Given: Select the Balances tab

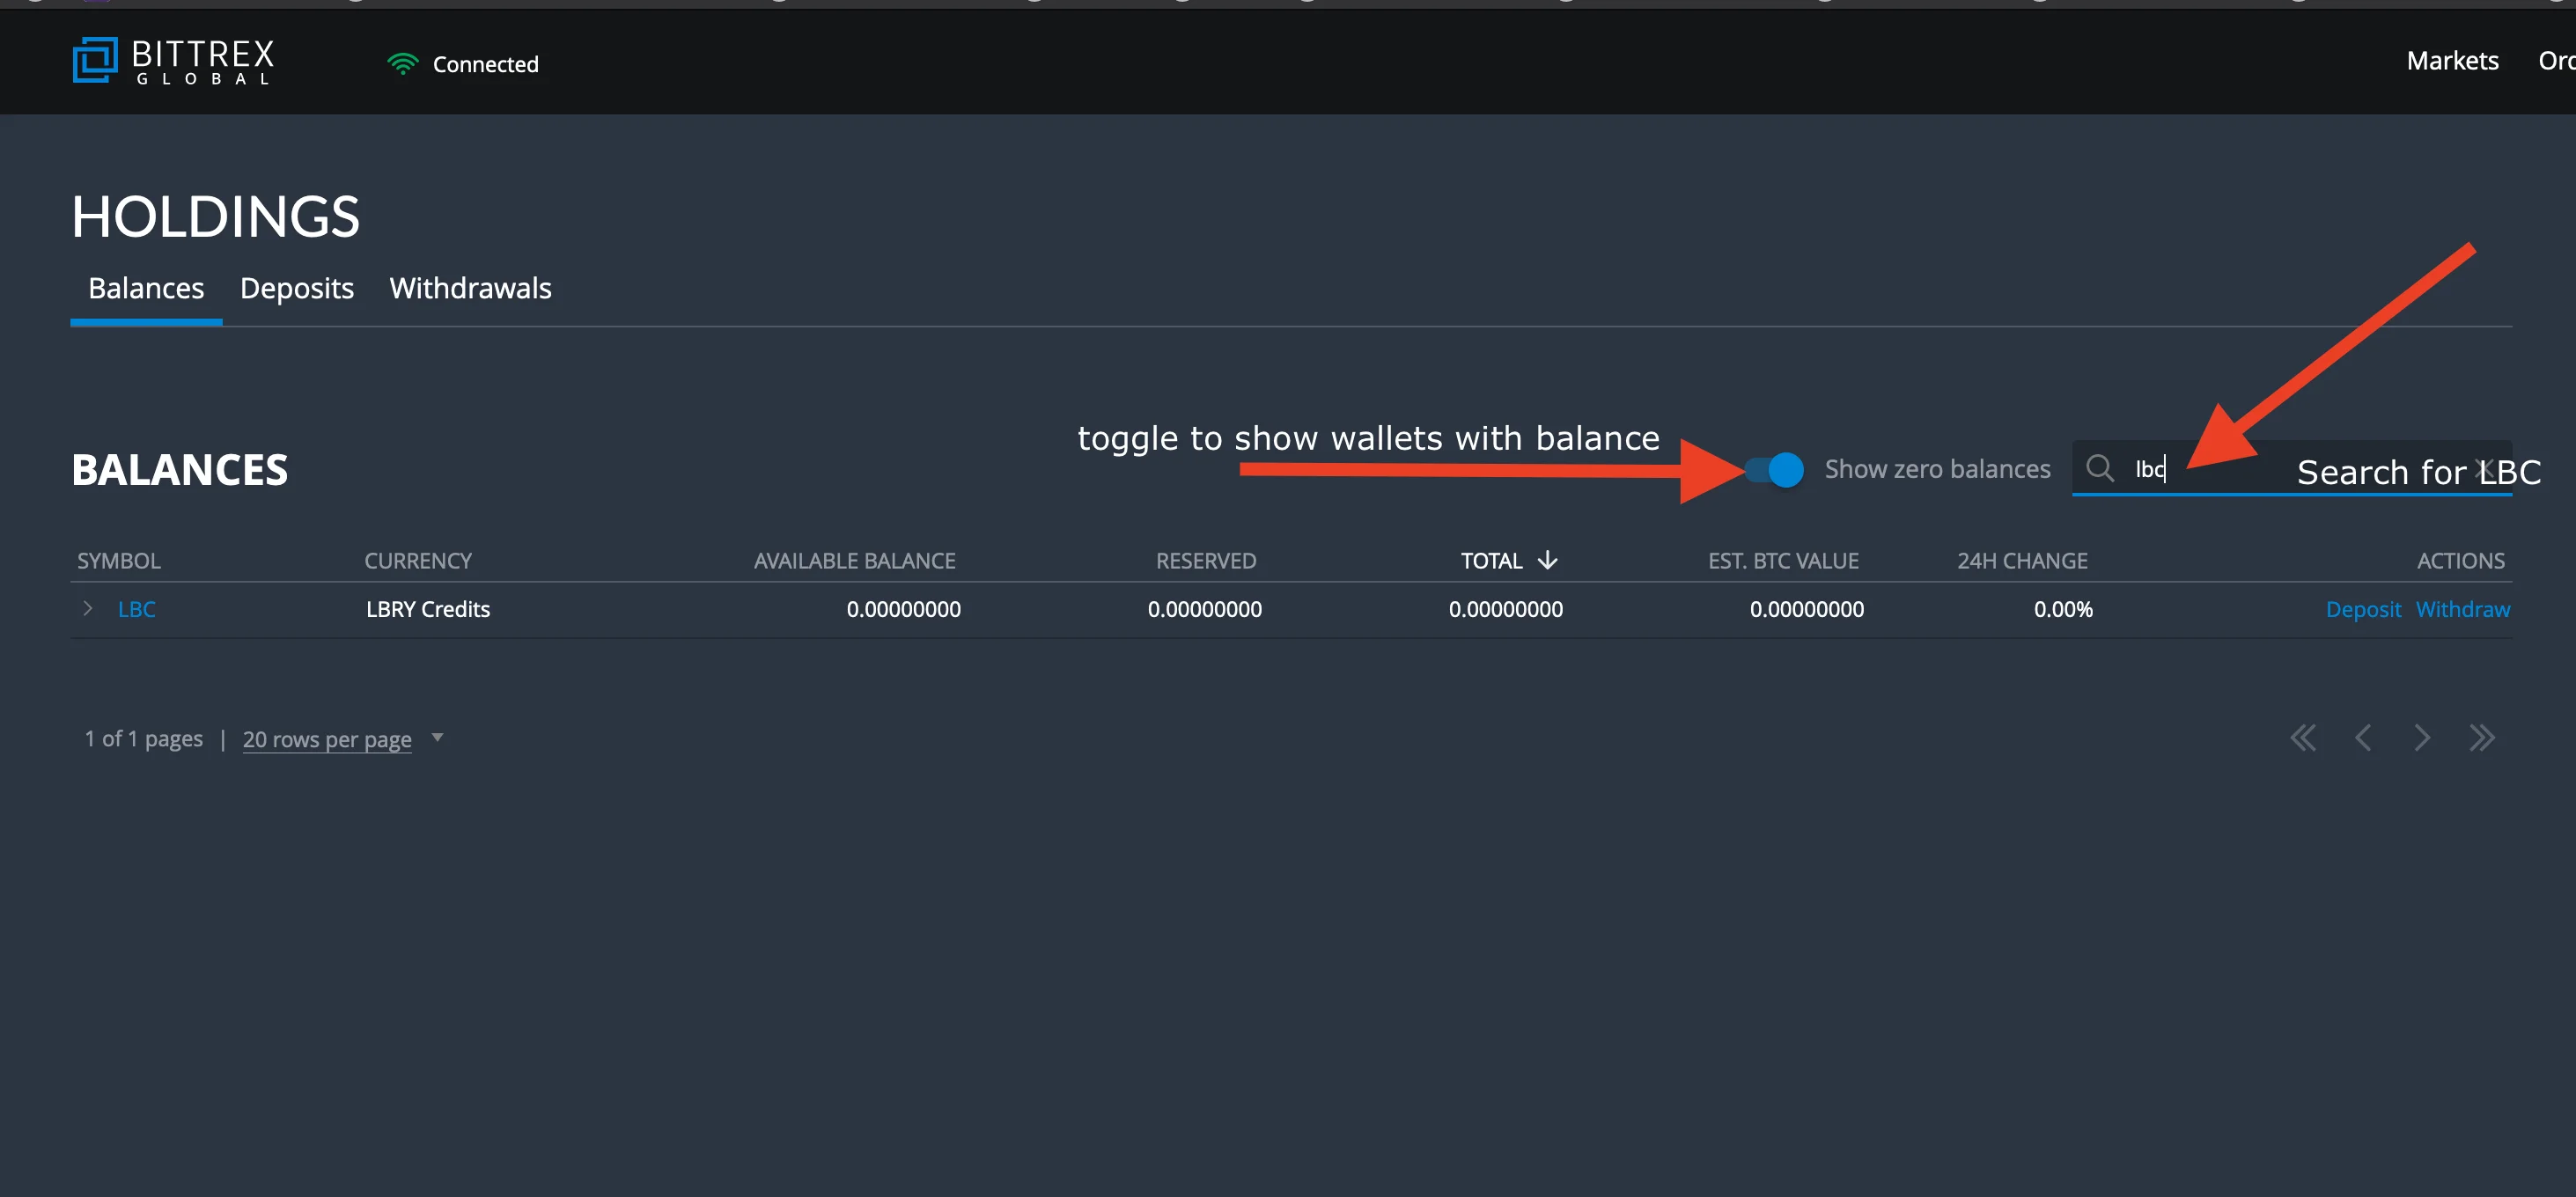Looking at the screenshot, I should coord(146,286).
